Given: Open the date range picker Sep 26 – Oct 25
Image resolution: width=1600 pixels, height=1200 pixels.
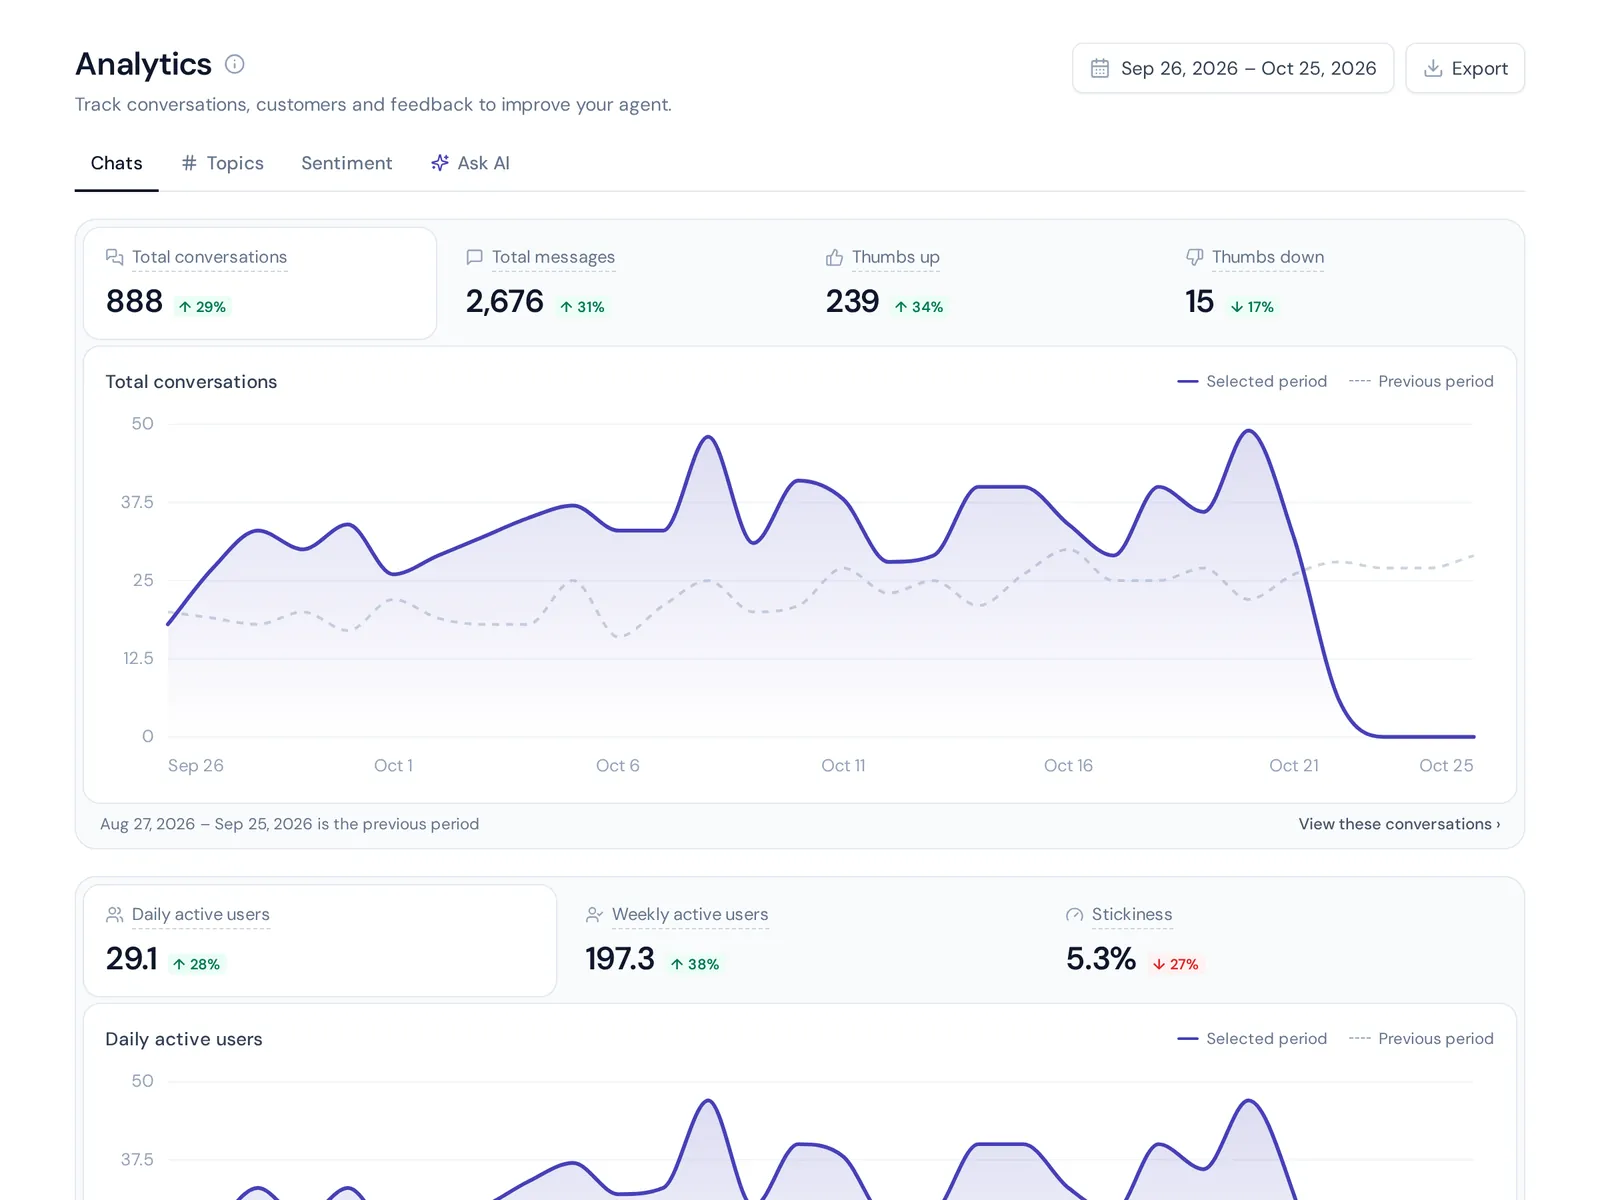Looking at the screenshot, I should 1233,68.
